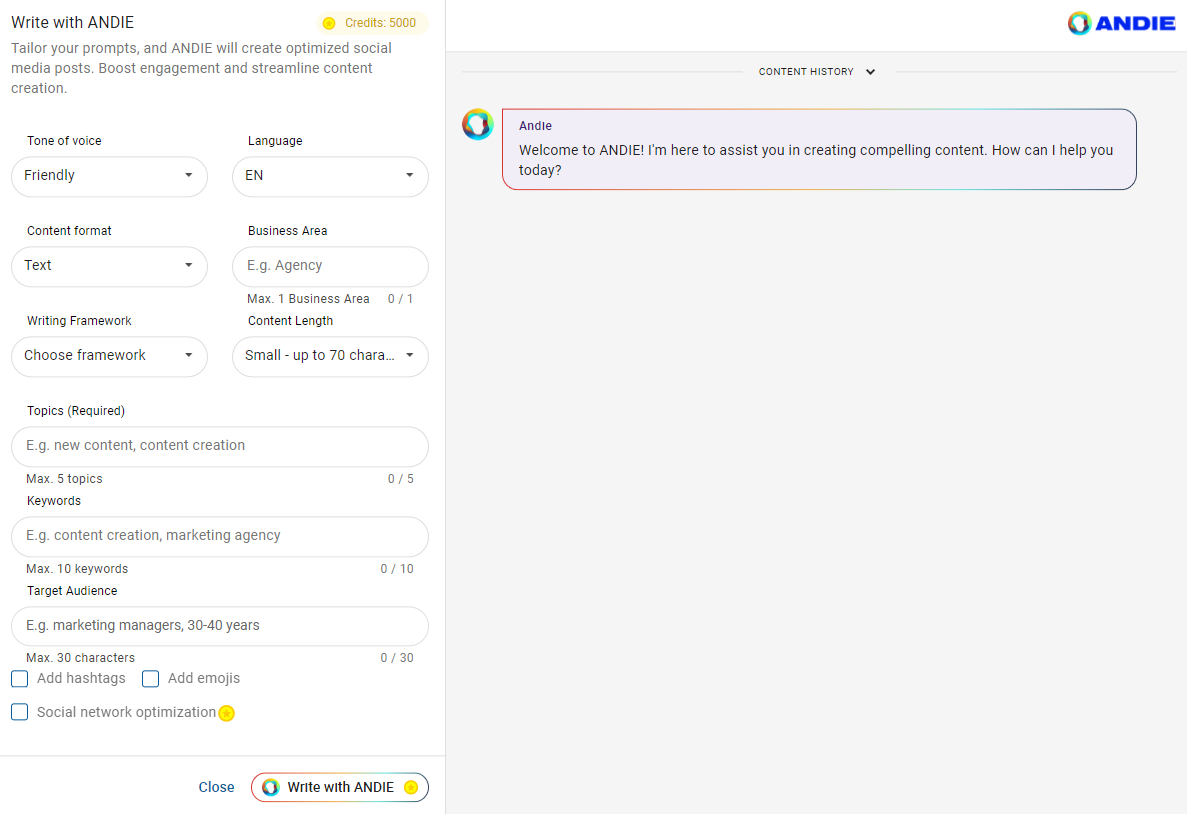1187x814 pixels.
Task: Select the Target Audience input field
Action: point(220,626)
